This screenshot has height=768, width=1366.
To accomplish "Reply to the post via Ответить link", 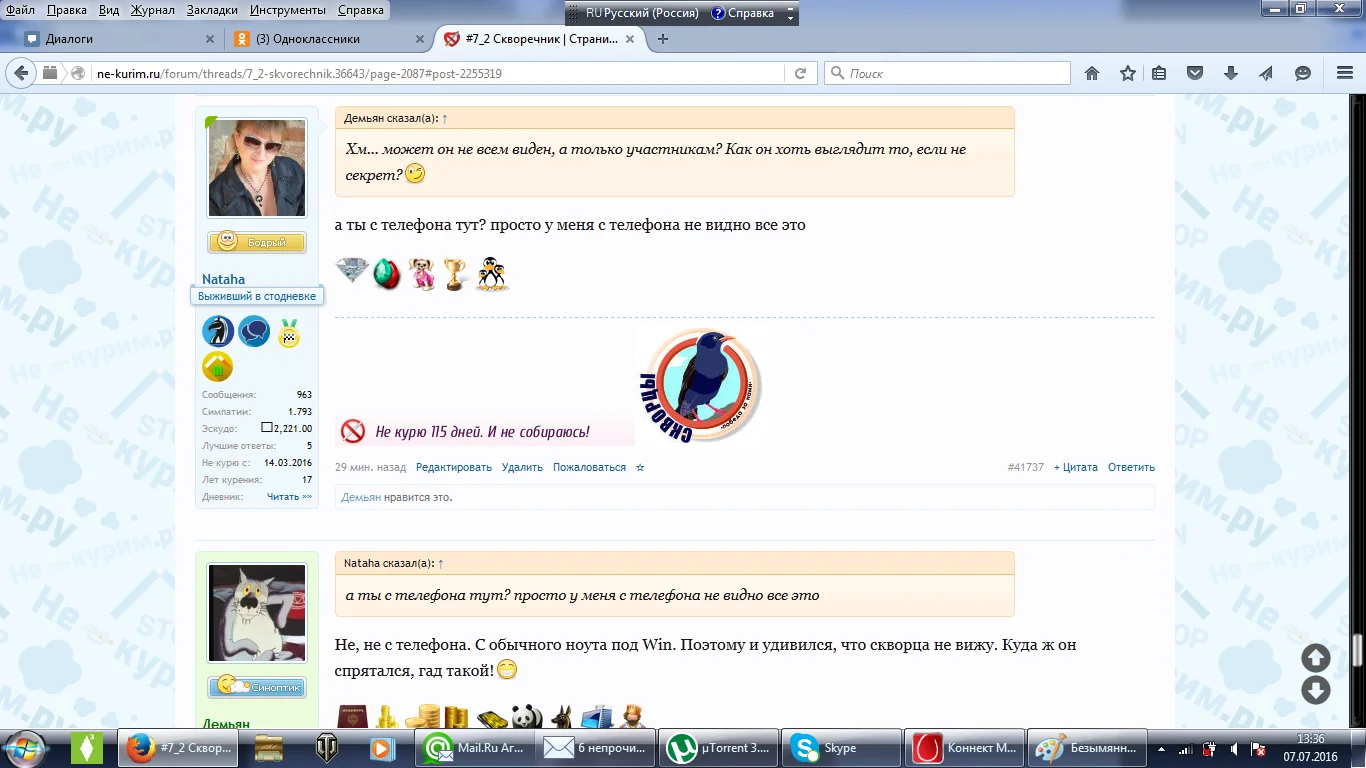I will point(1131,467).
